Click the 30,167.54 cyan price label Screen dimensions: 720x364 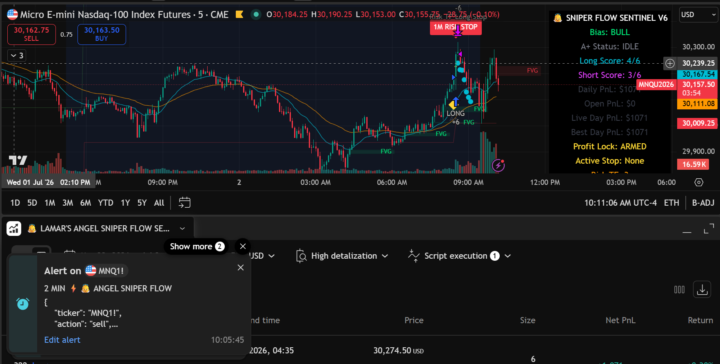tap(698, 74)
